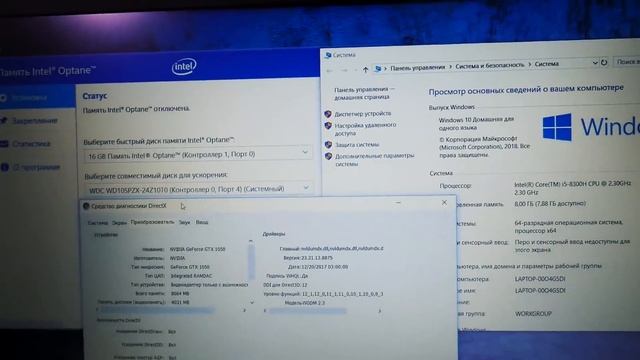Select Windows 10 Домашняя edition text
640x360 pixels.
476,123
